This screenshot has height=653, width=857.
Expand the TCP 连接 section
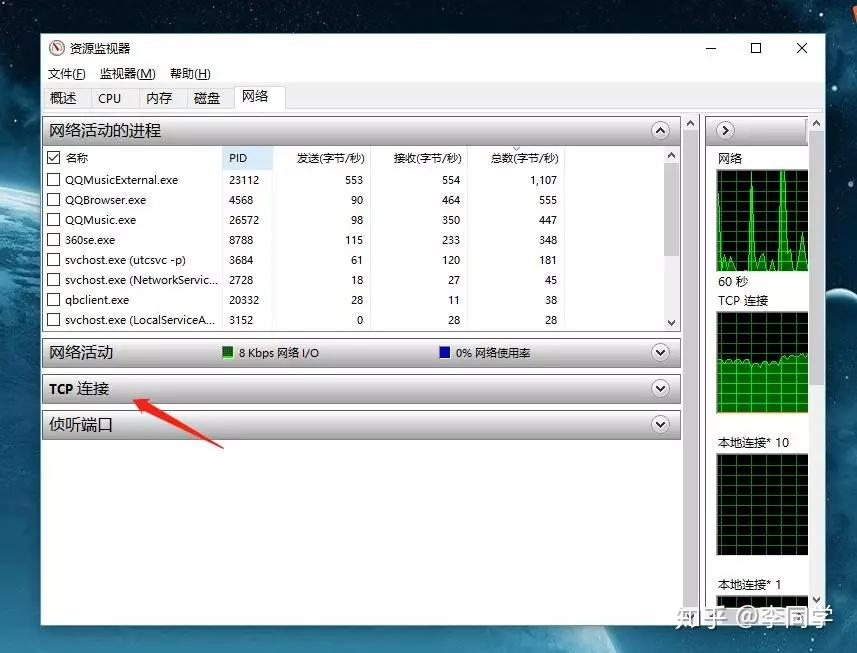660,389
